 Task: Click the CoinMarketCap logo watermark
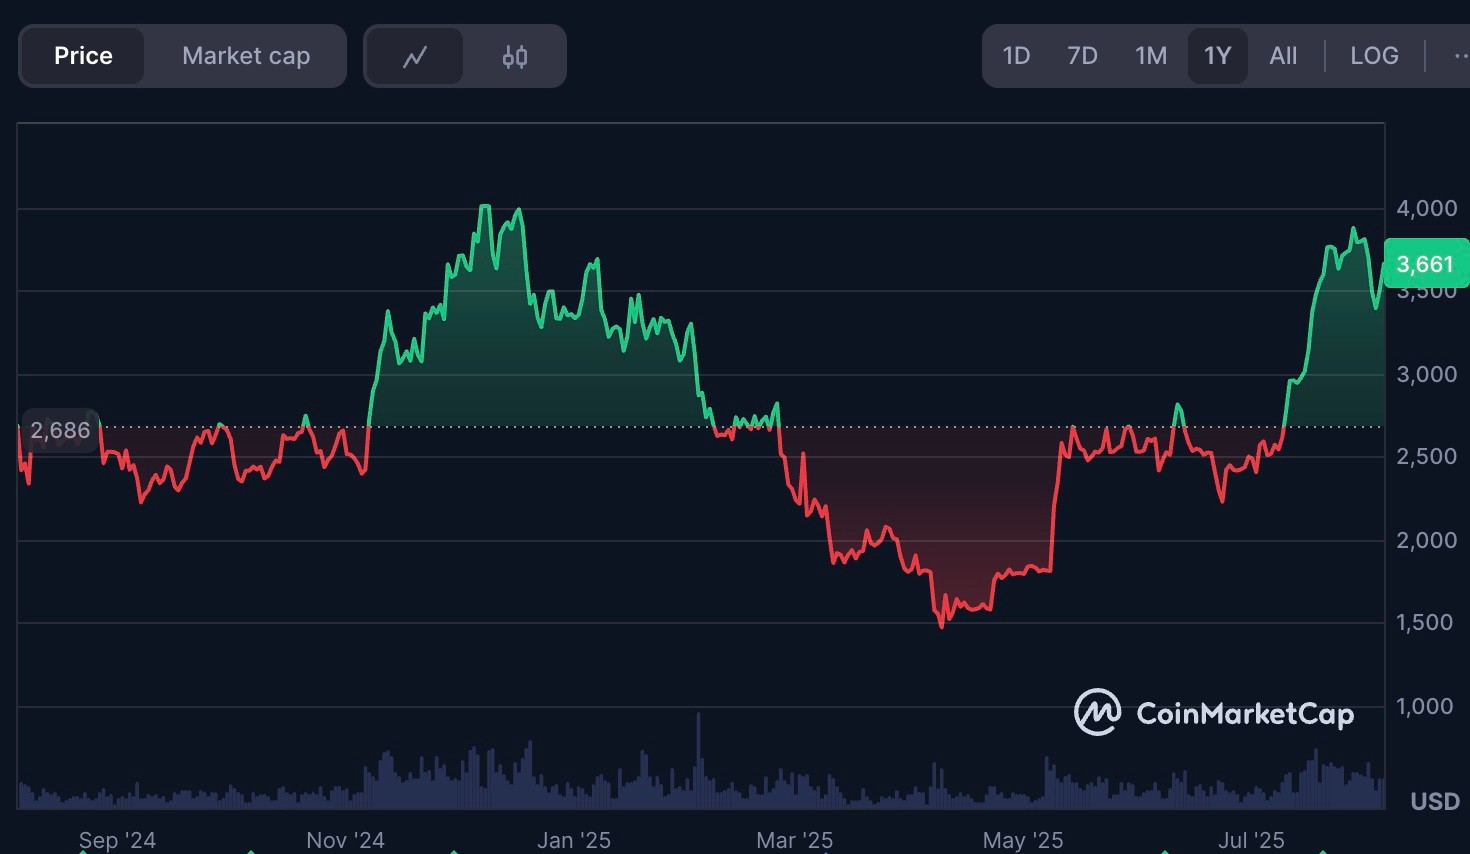tap(1214, 713)
